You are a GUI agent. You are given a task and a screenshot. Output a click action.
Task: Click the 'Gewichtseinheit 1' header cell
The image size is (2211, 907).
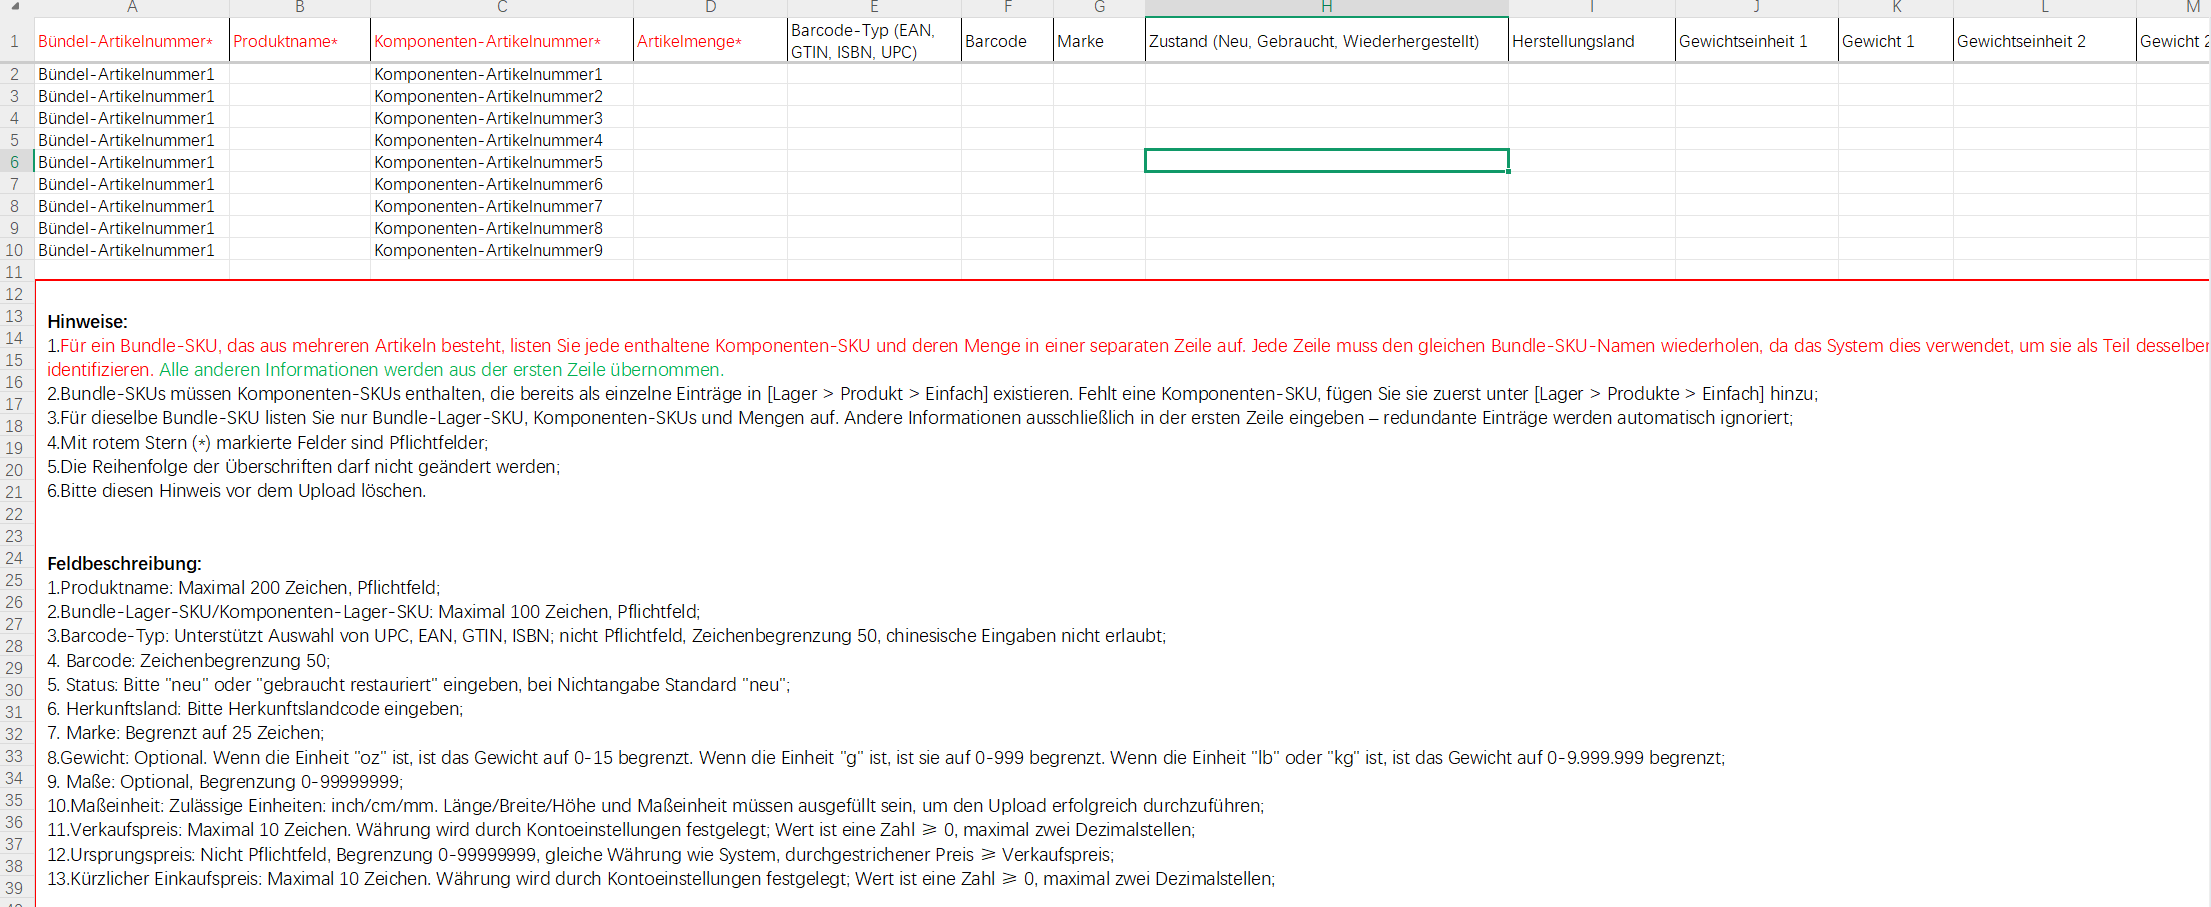click(1756, 41)
